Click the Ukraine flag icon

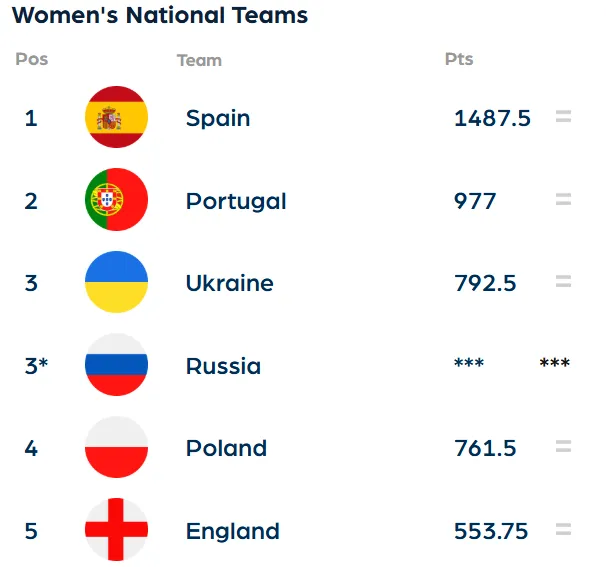(x=117, y=283)
